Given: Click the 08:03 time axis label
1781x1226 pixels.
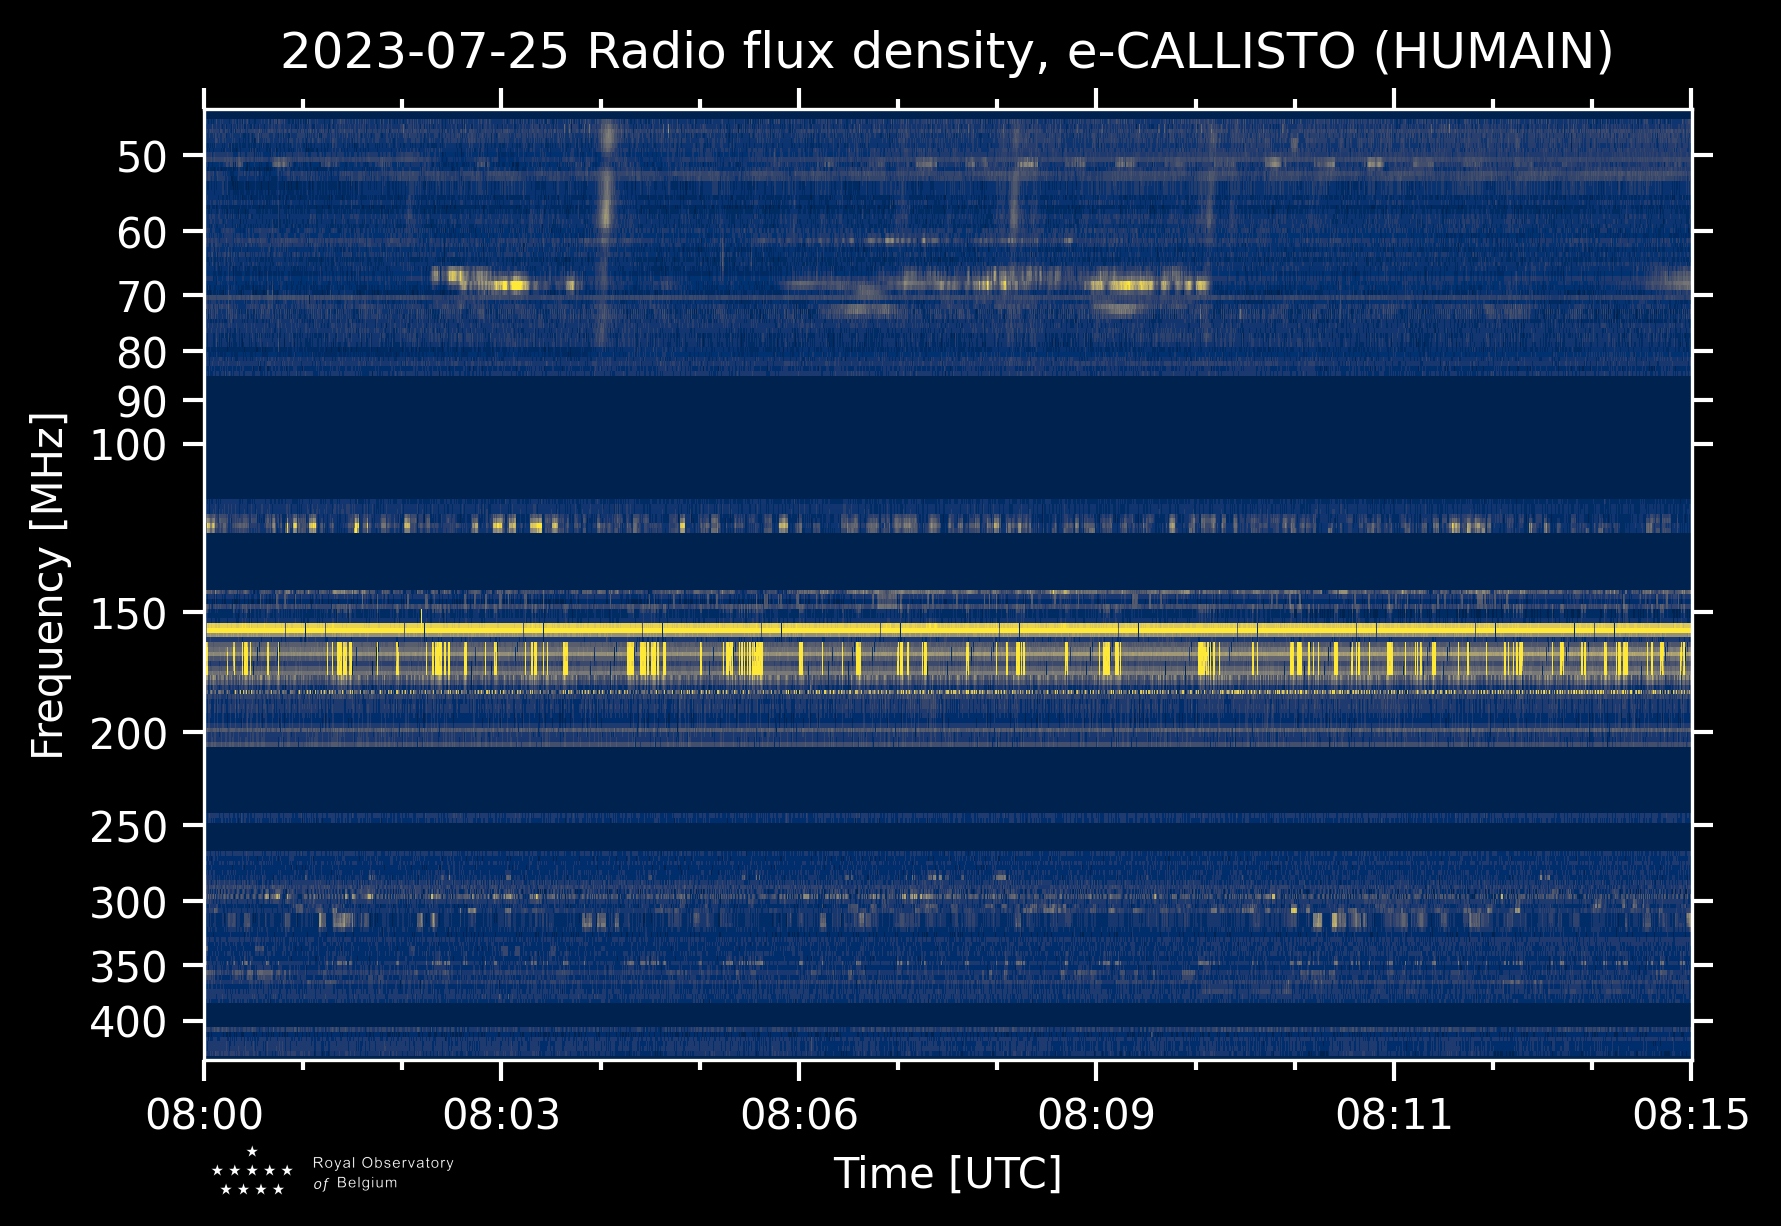Looking at the screenshot, I should [501, 1114].
